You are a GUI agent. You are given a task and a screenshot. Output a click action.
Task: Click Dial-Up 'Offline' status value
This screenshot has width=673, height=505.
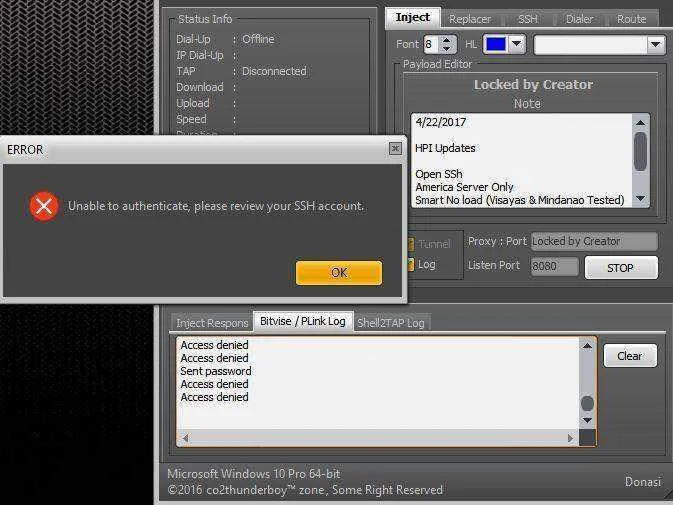click(258, 39)
